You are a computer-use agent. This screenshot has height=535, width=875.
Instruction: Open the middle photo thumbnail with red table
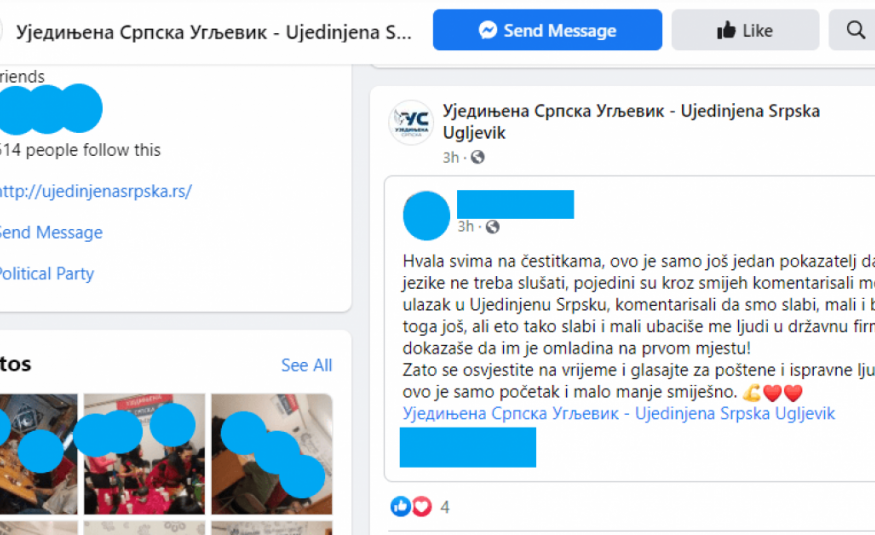pos(145,454)
